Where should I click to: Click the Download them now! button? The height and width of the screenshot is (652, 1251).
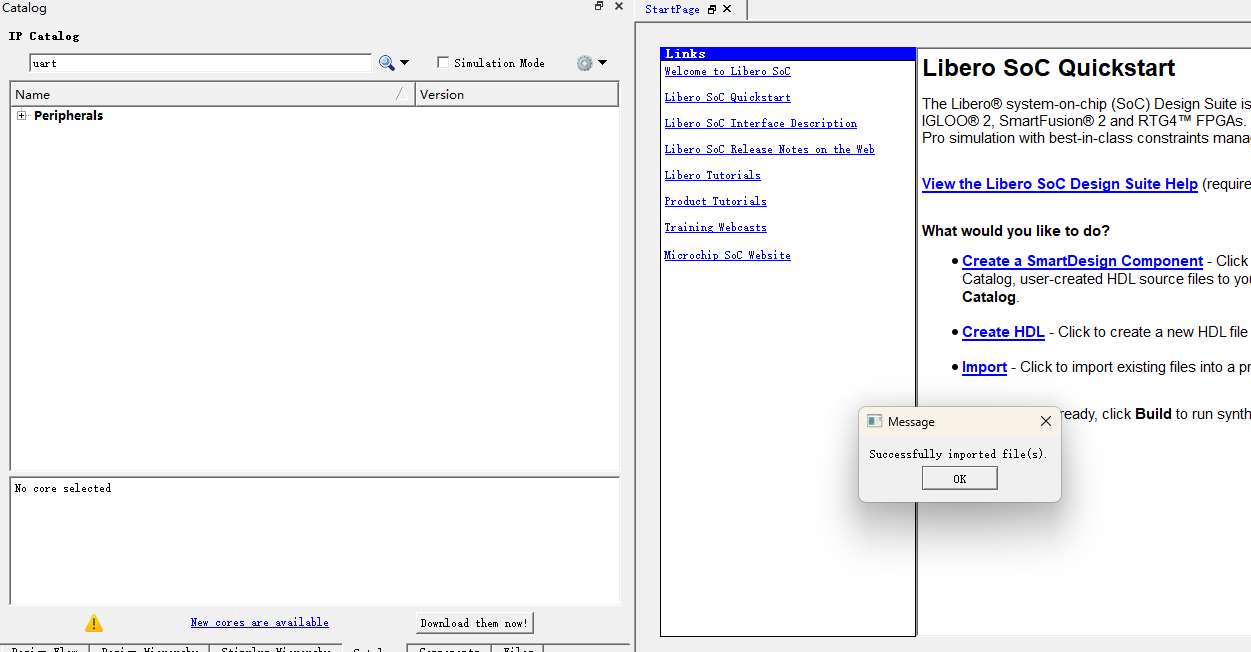point(474,623)
